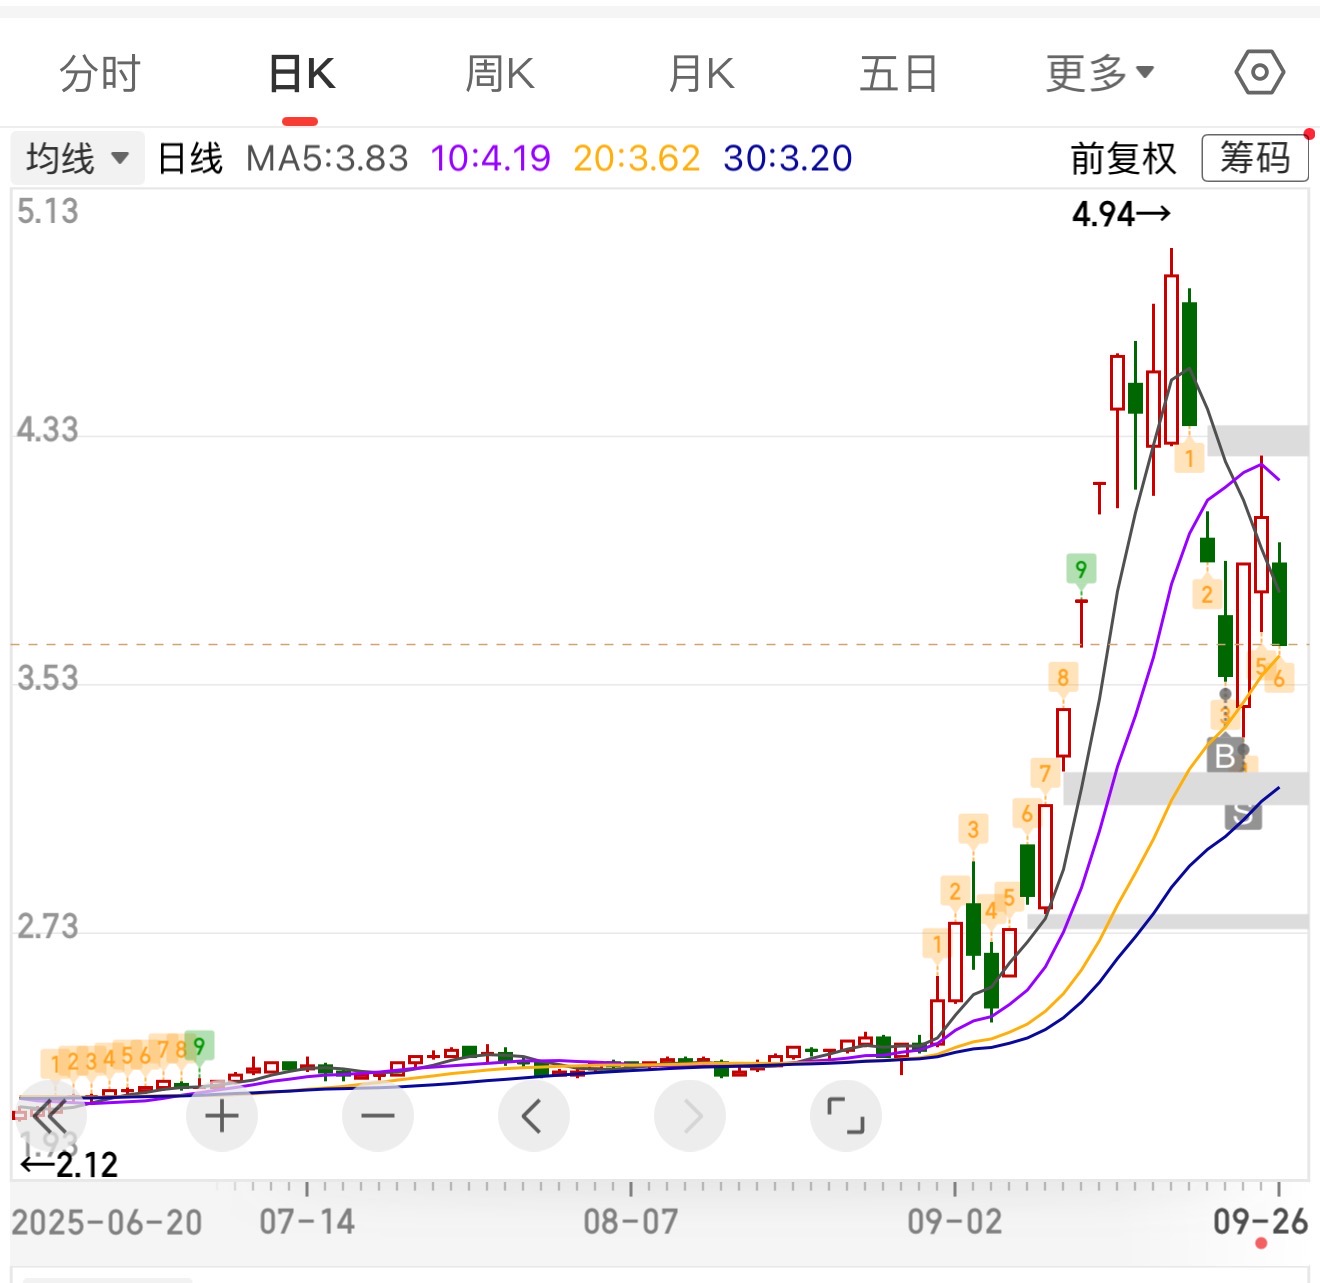Tap the zoom out minus button
The width and height of the screenshot is (1320, 1283).
(x=378, y=1116)
